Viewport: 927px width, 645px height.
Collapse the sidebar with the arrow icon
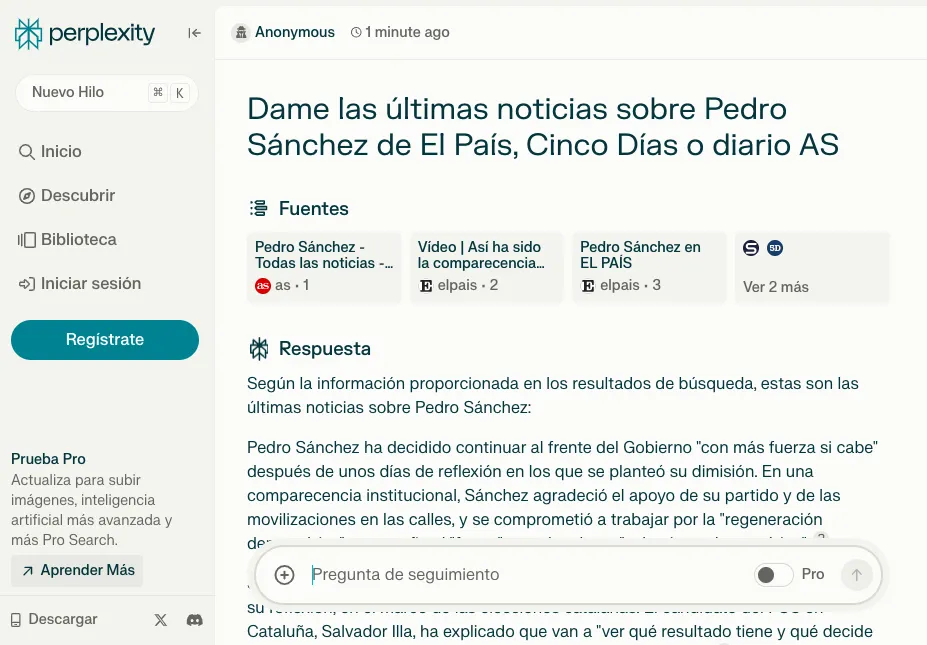195,33
